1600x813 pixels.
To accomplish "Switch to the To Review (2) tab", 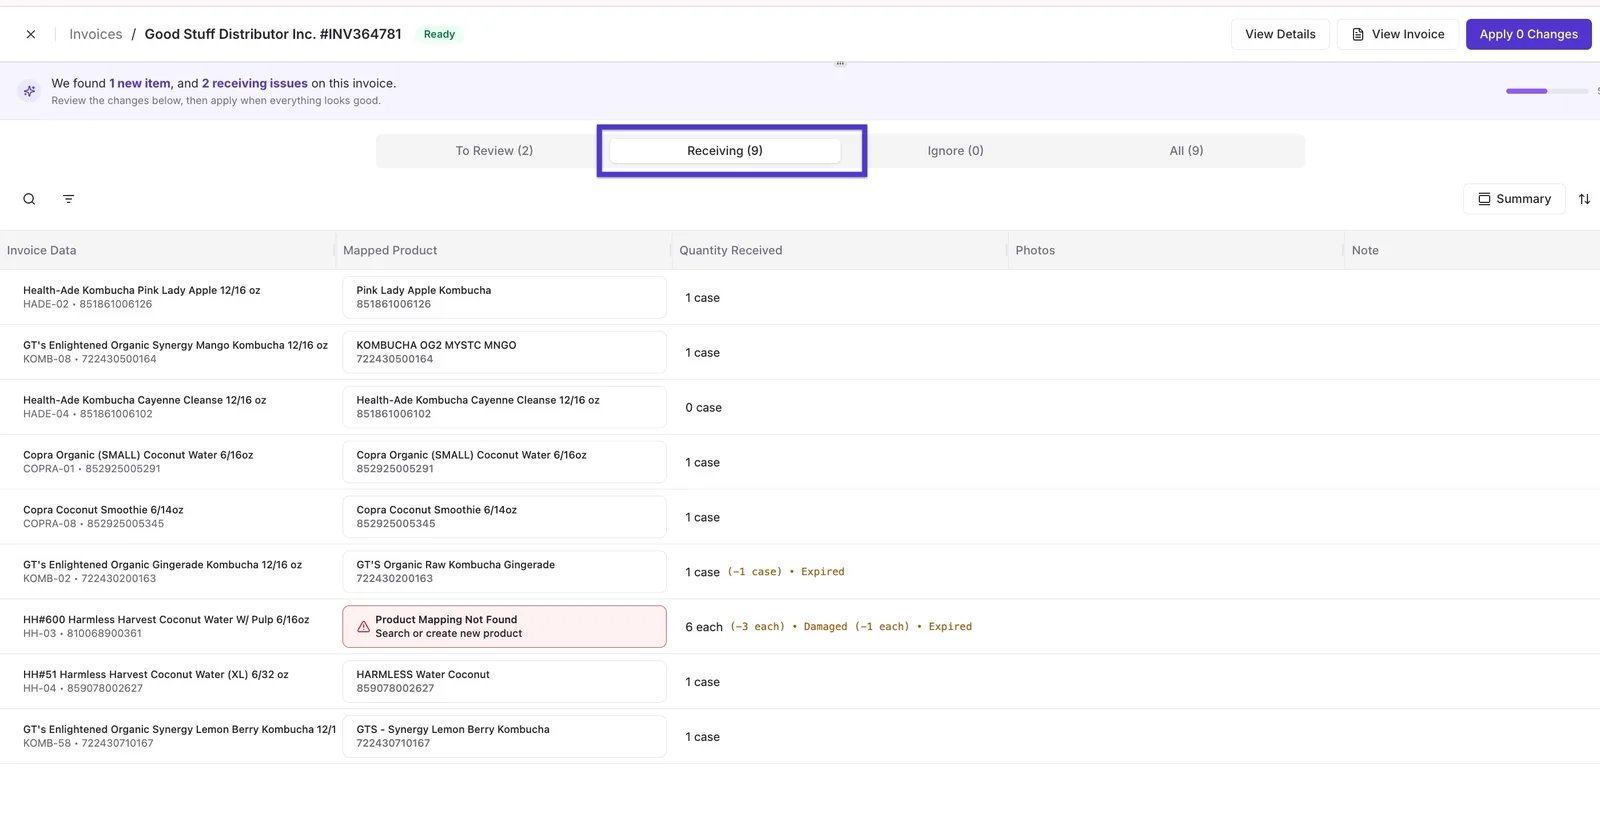I will pos(494,151).
